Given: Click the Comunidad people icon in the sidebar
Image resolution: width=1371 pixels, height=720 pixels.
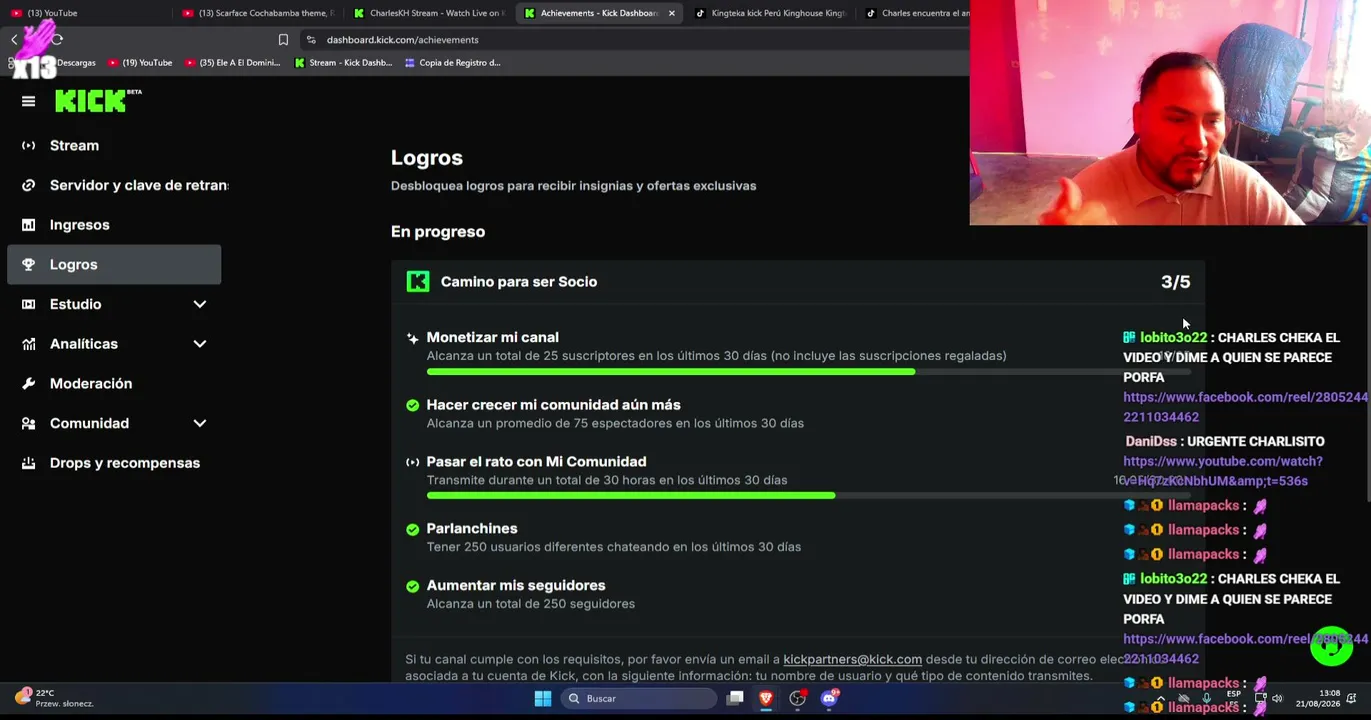Looking at the screenshot, I should [28, 423].
